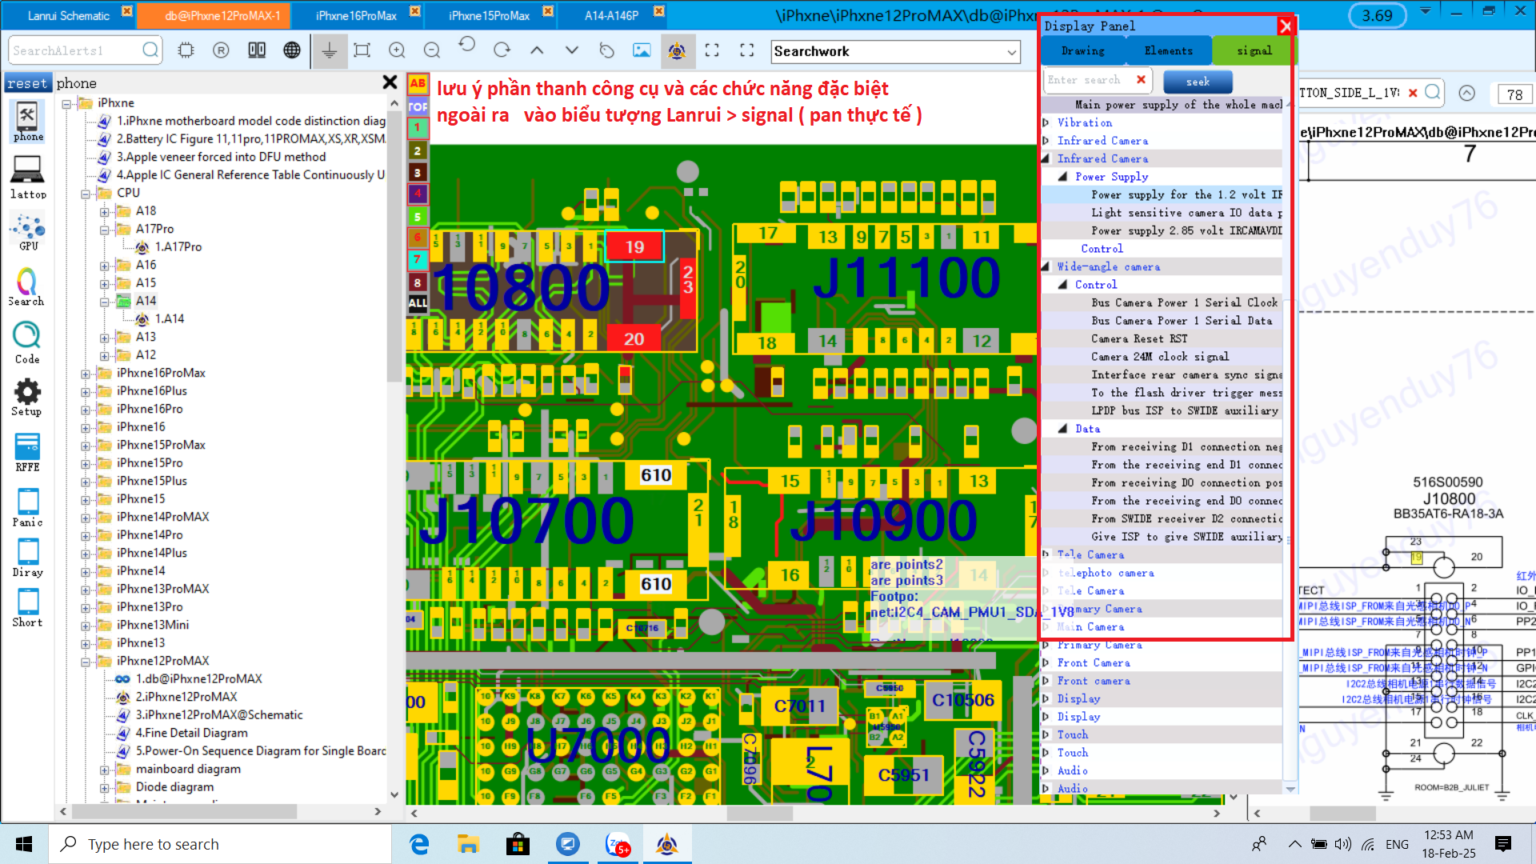Screen dimensions: 1536x864
Task: Expand the A18 CPU folder
Action: tap(104, 211)
